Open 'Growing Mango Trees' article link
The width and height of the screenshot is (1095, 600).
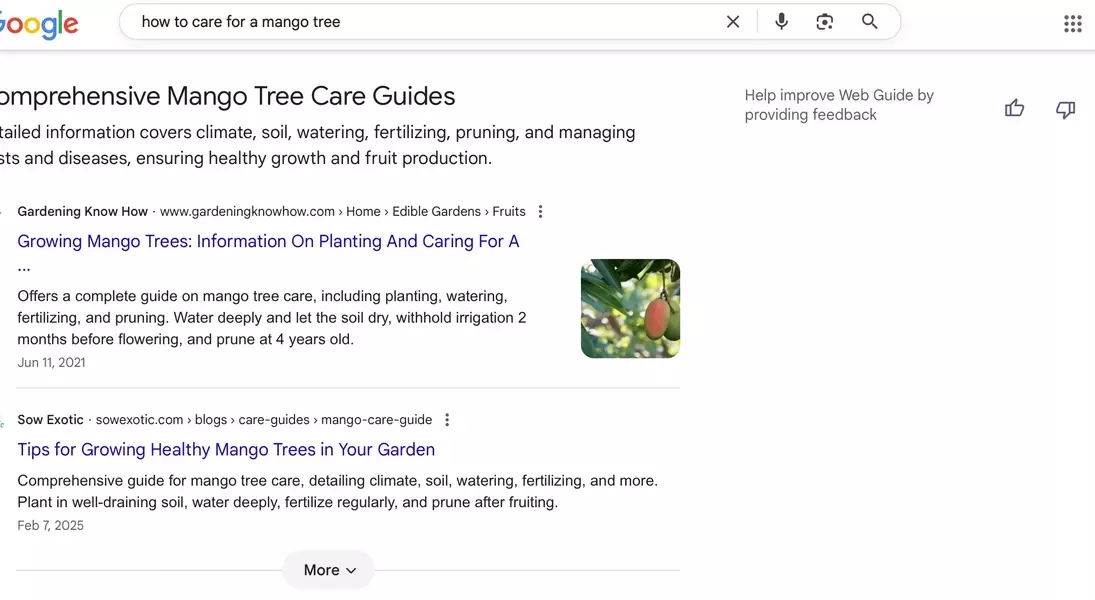tap(268, 241)
